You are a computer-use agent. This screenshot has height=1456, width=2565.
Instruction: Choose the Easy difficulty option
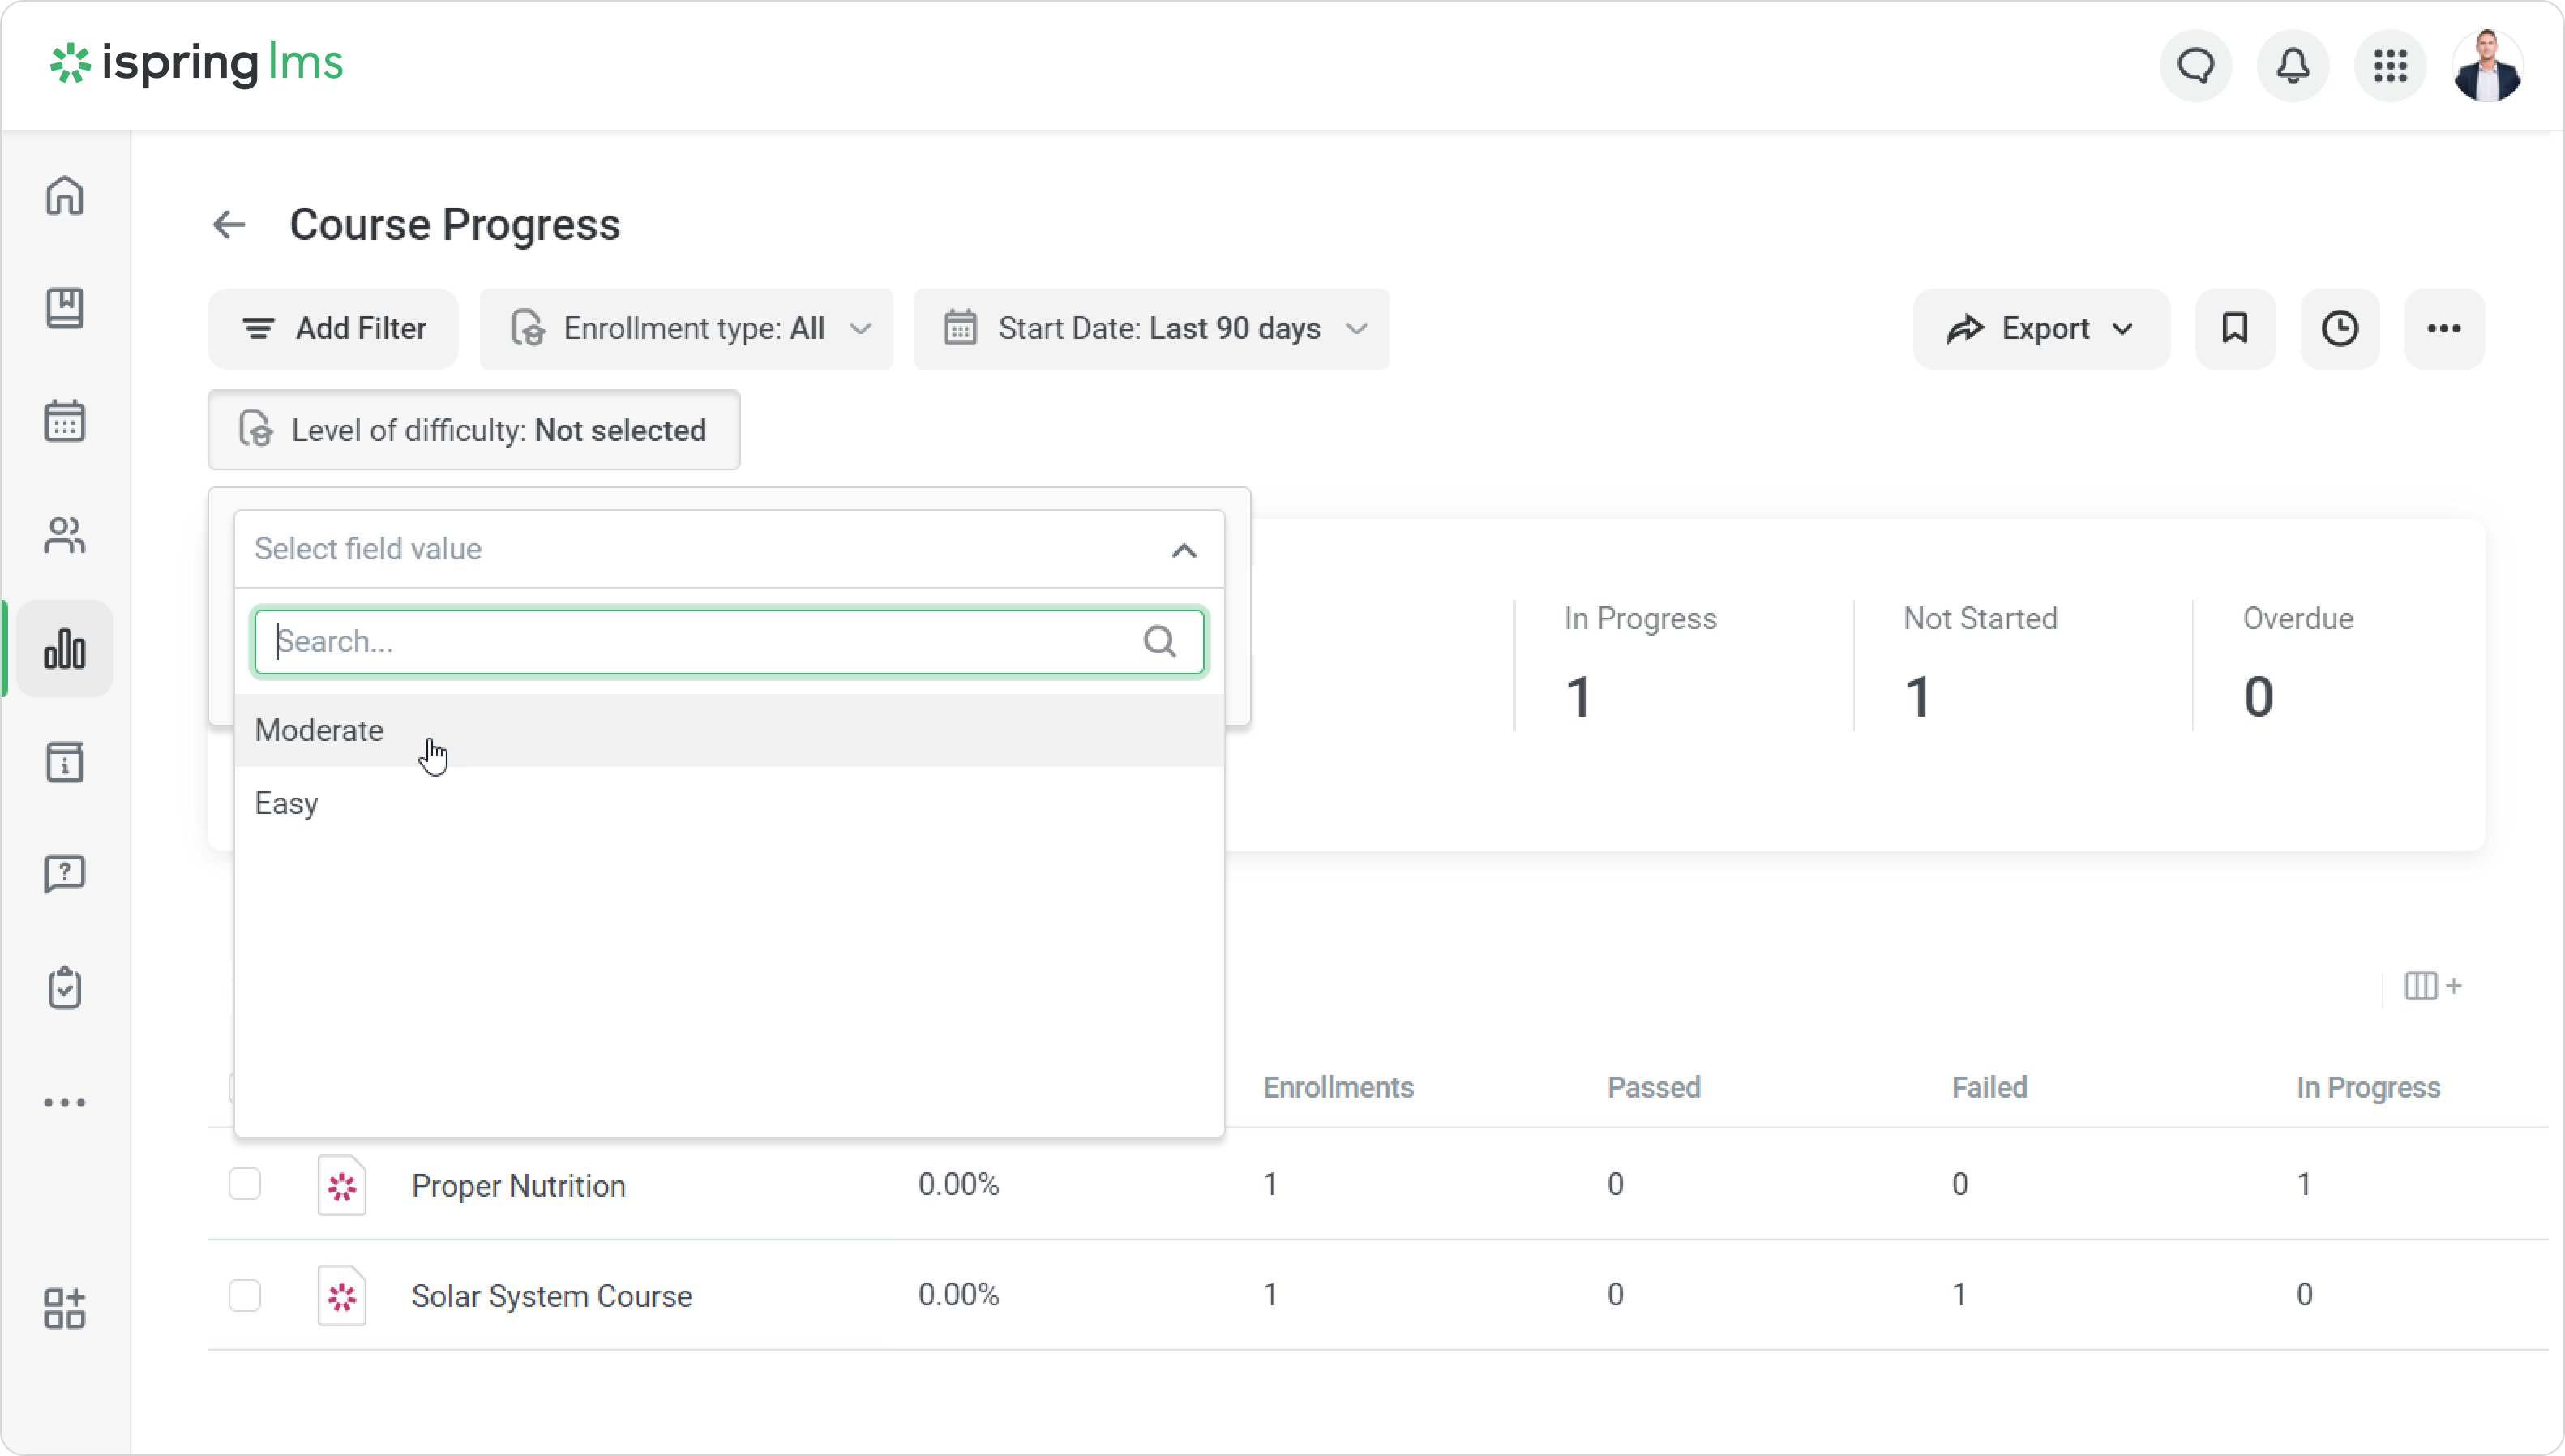pos(287,803)
